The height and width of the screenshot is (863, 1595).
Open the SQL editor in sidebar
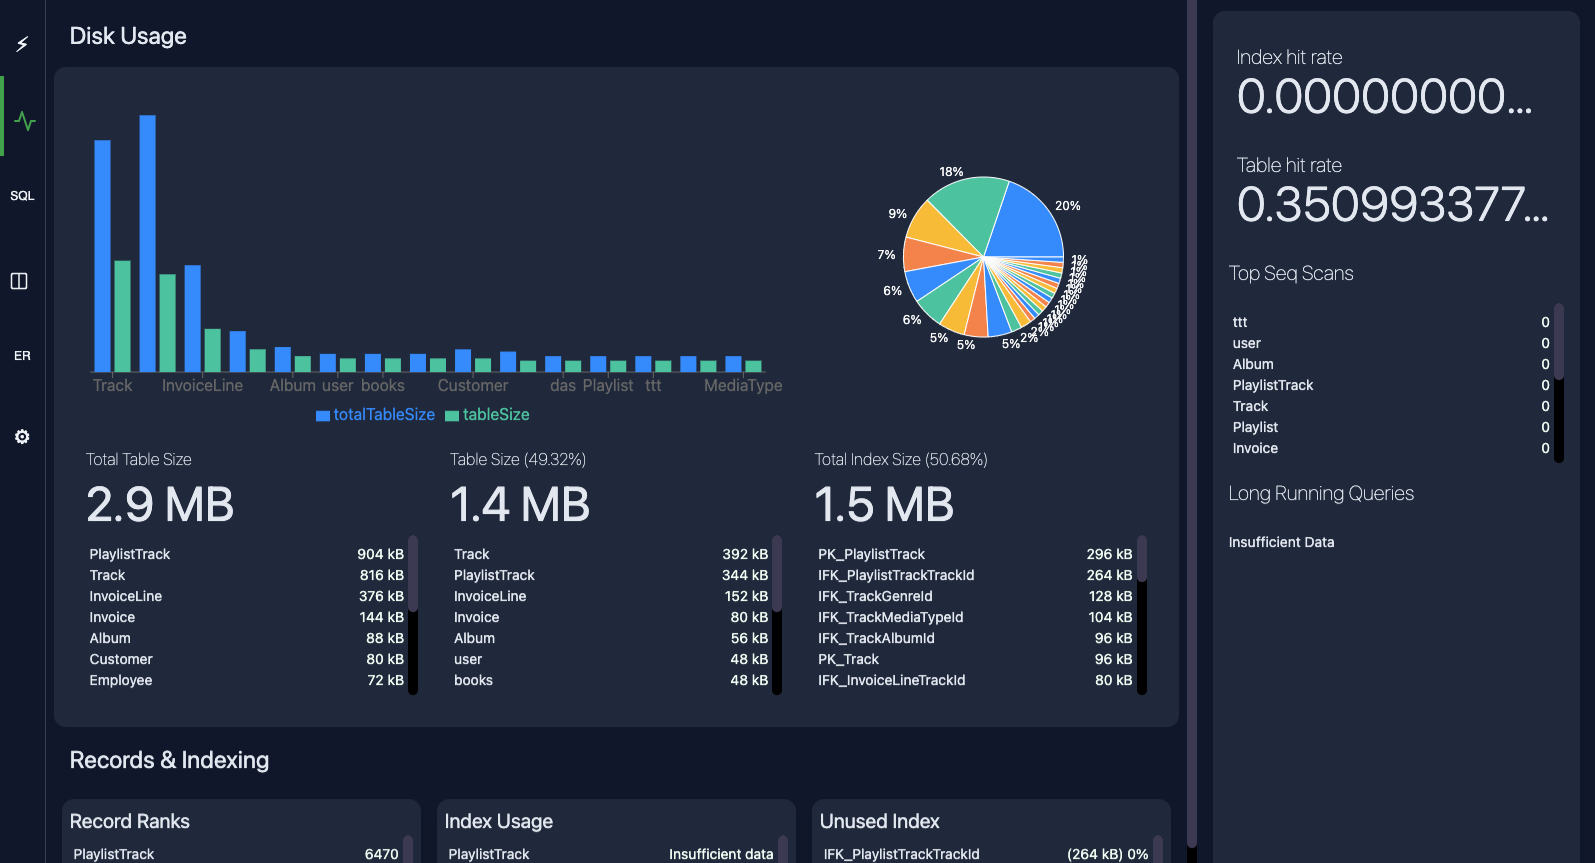[x=22, y=196]
